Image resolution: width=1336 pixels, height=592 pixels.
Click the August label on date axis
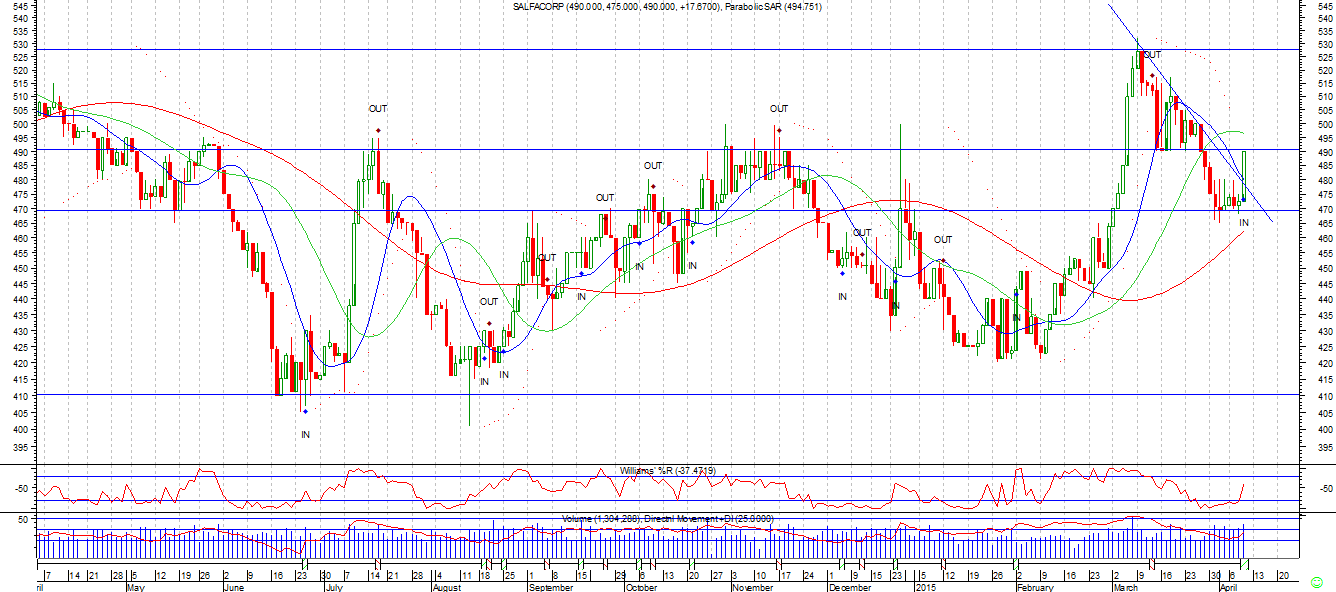coord(447,588)
